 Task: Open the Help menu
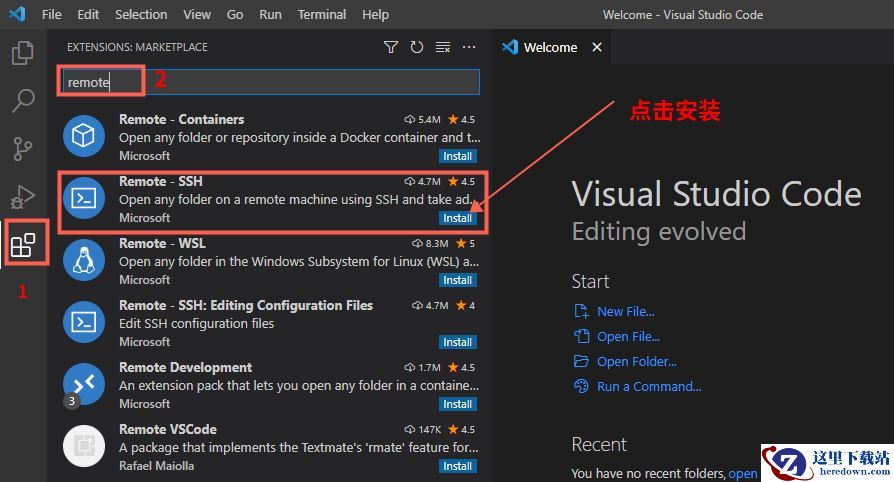[375, 14]
